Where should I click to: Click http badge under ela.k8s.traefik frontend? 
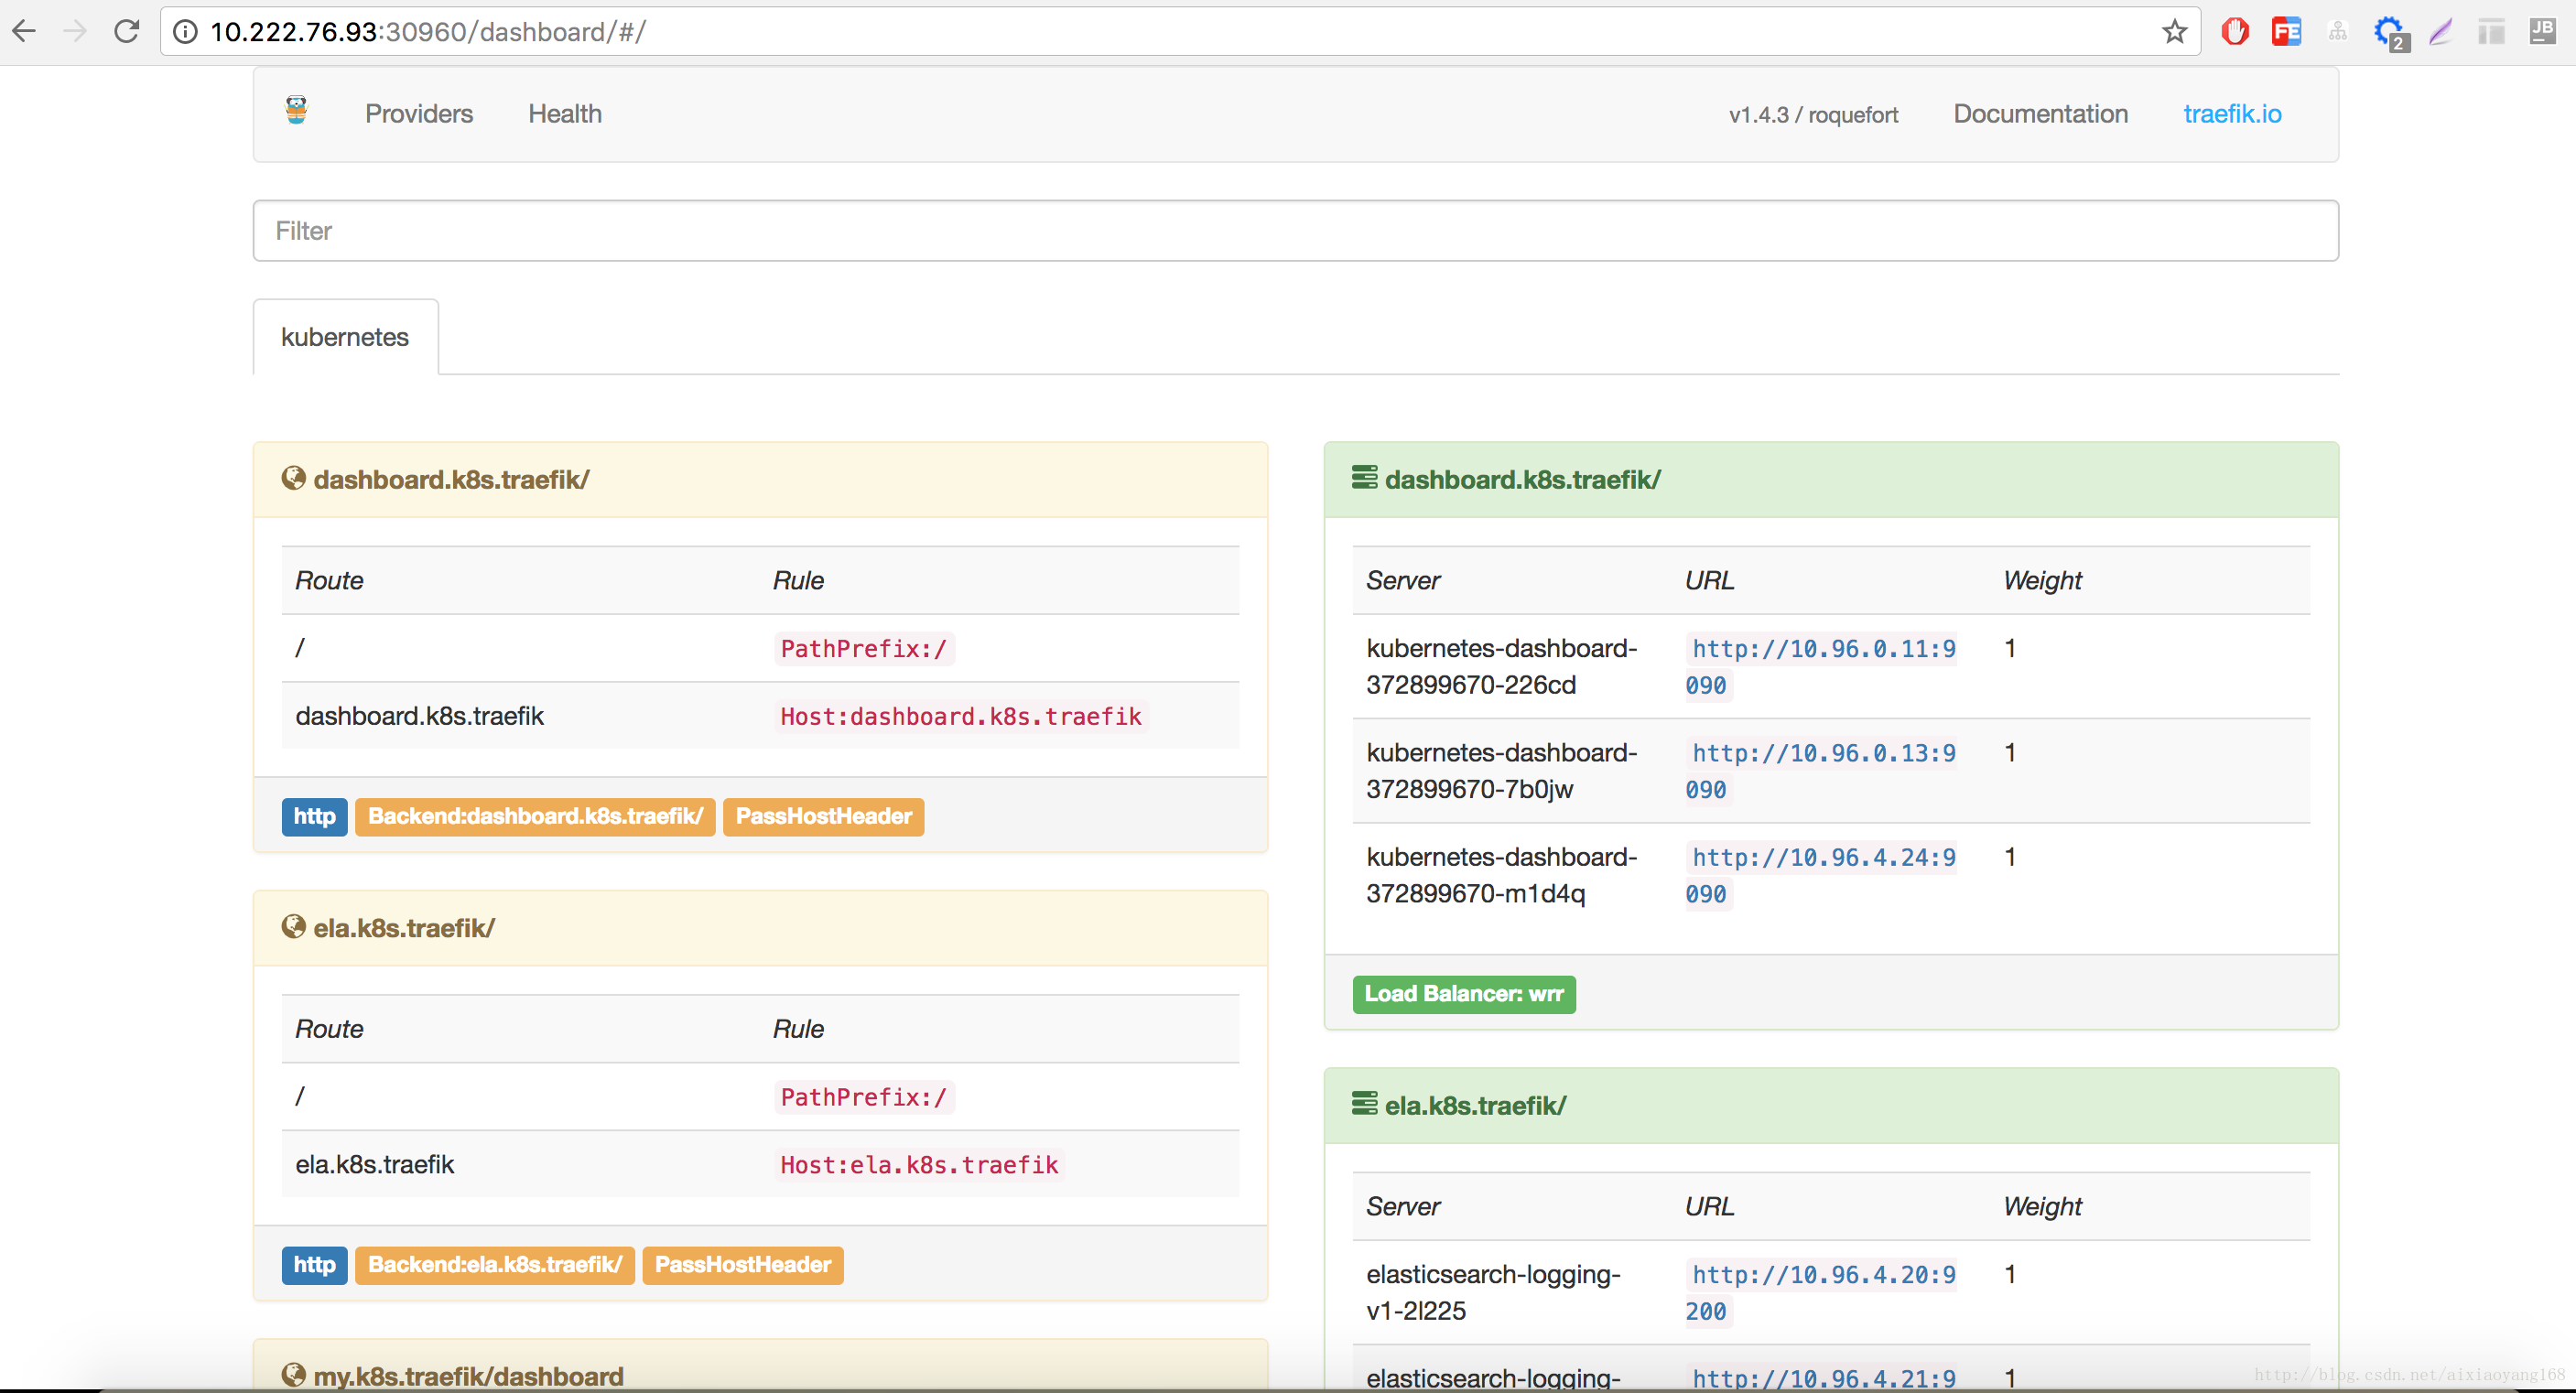tap(314, 1265)
